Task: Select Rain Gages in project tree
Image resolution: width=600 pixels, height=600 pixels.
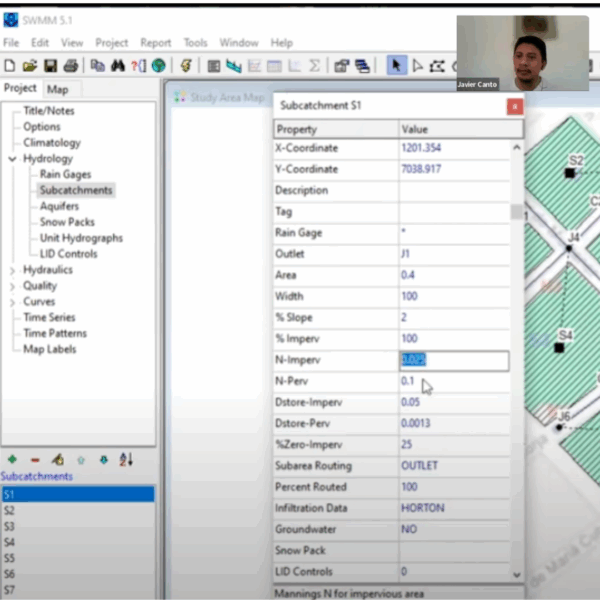Action: point(65,175)
